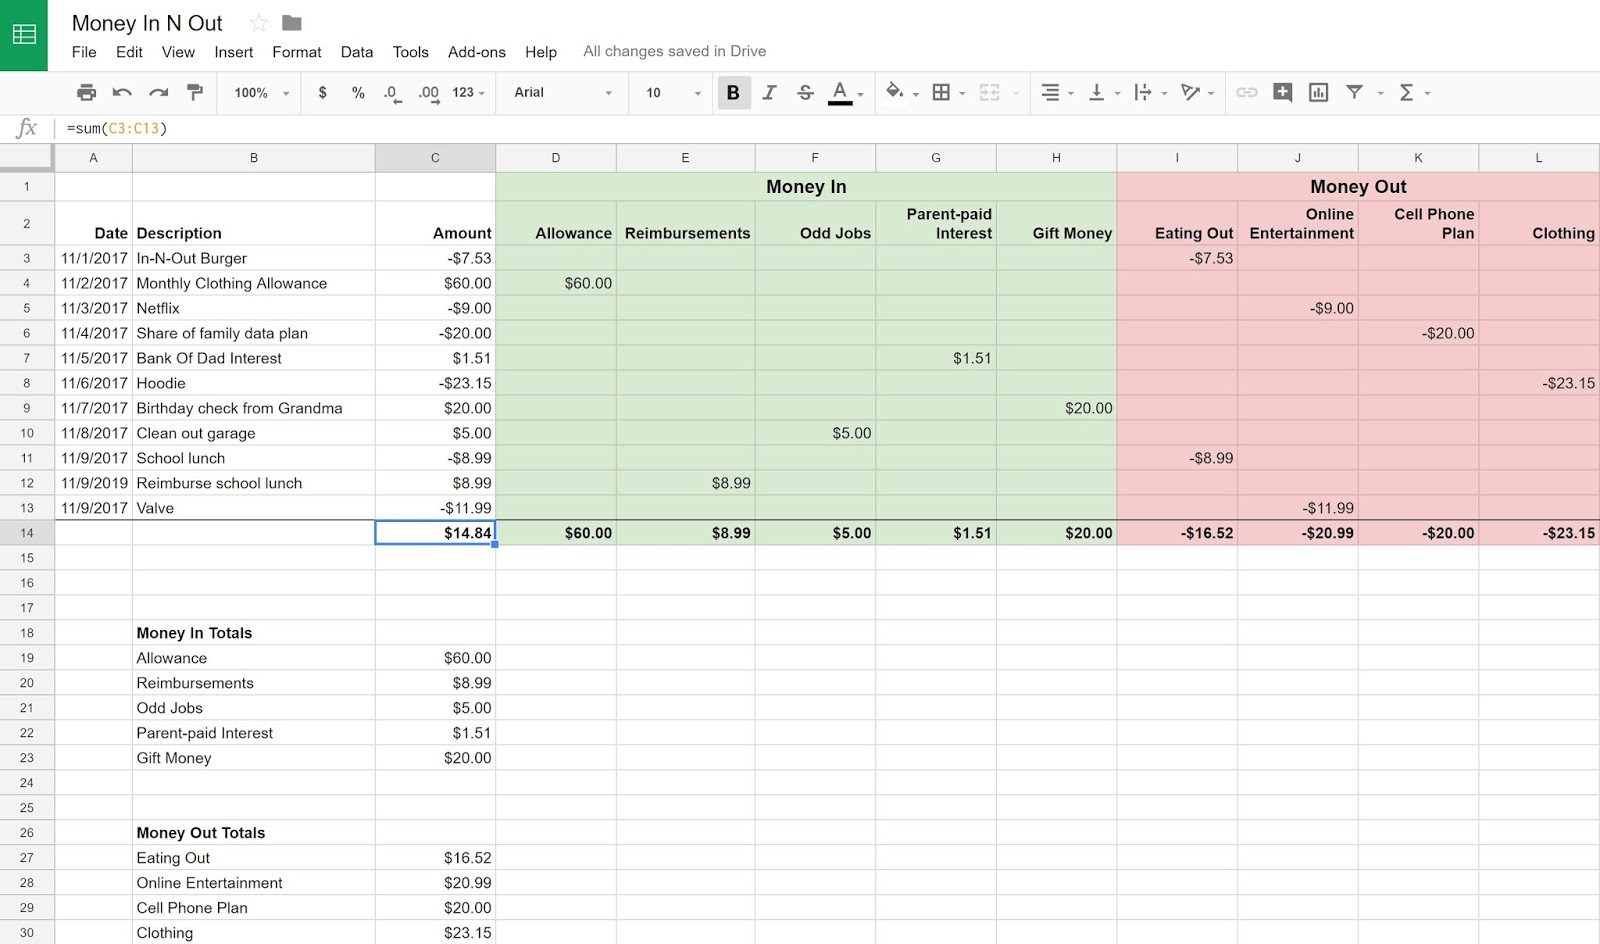Expand the filter views arrow
The height and width of the screenshot is (944, 1600).
click(1380, 93)
